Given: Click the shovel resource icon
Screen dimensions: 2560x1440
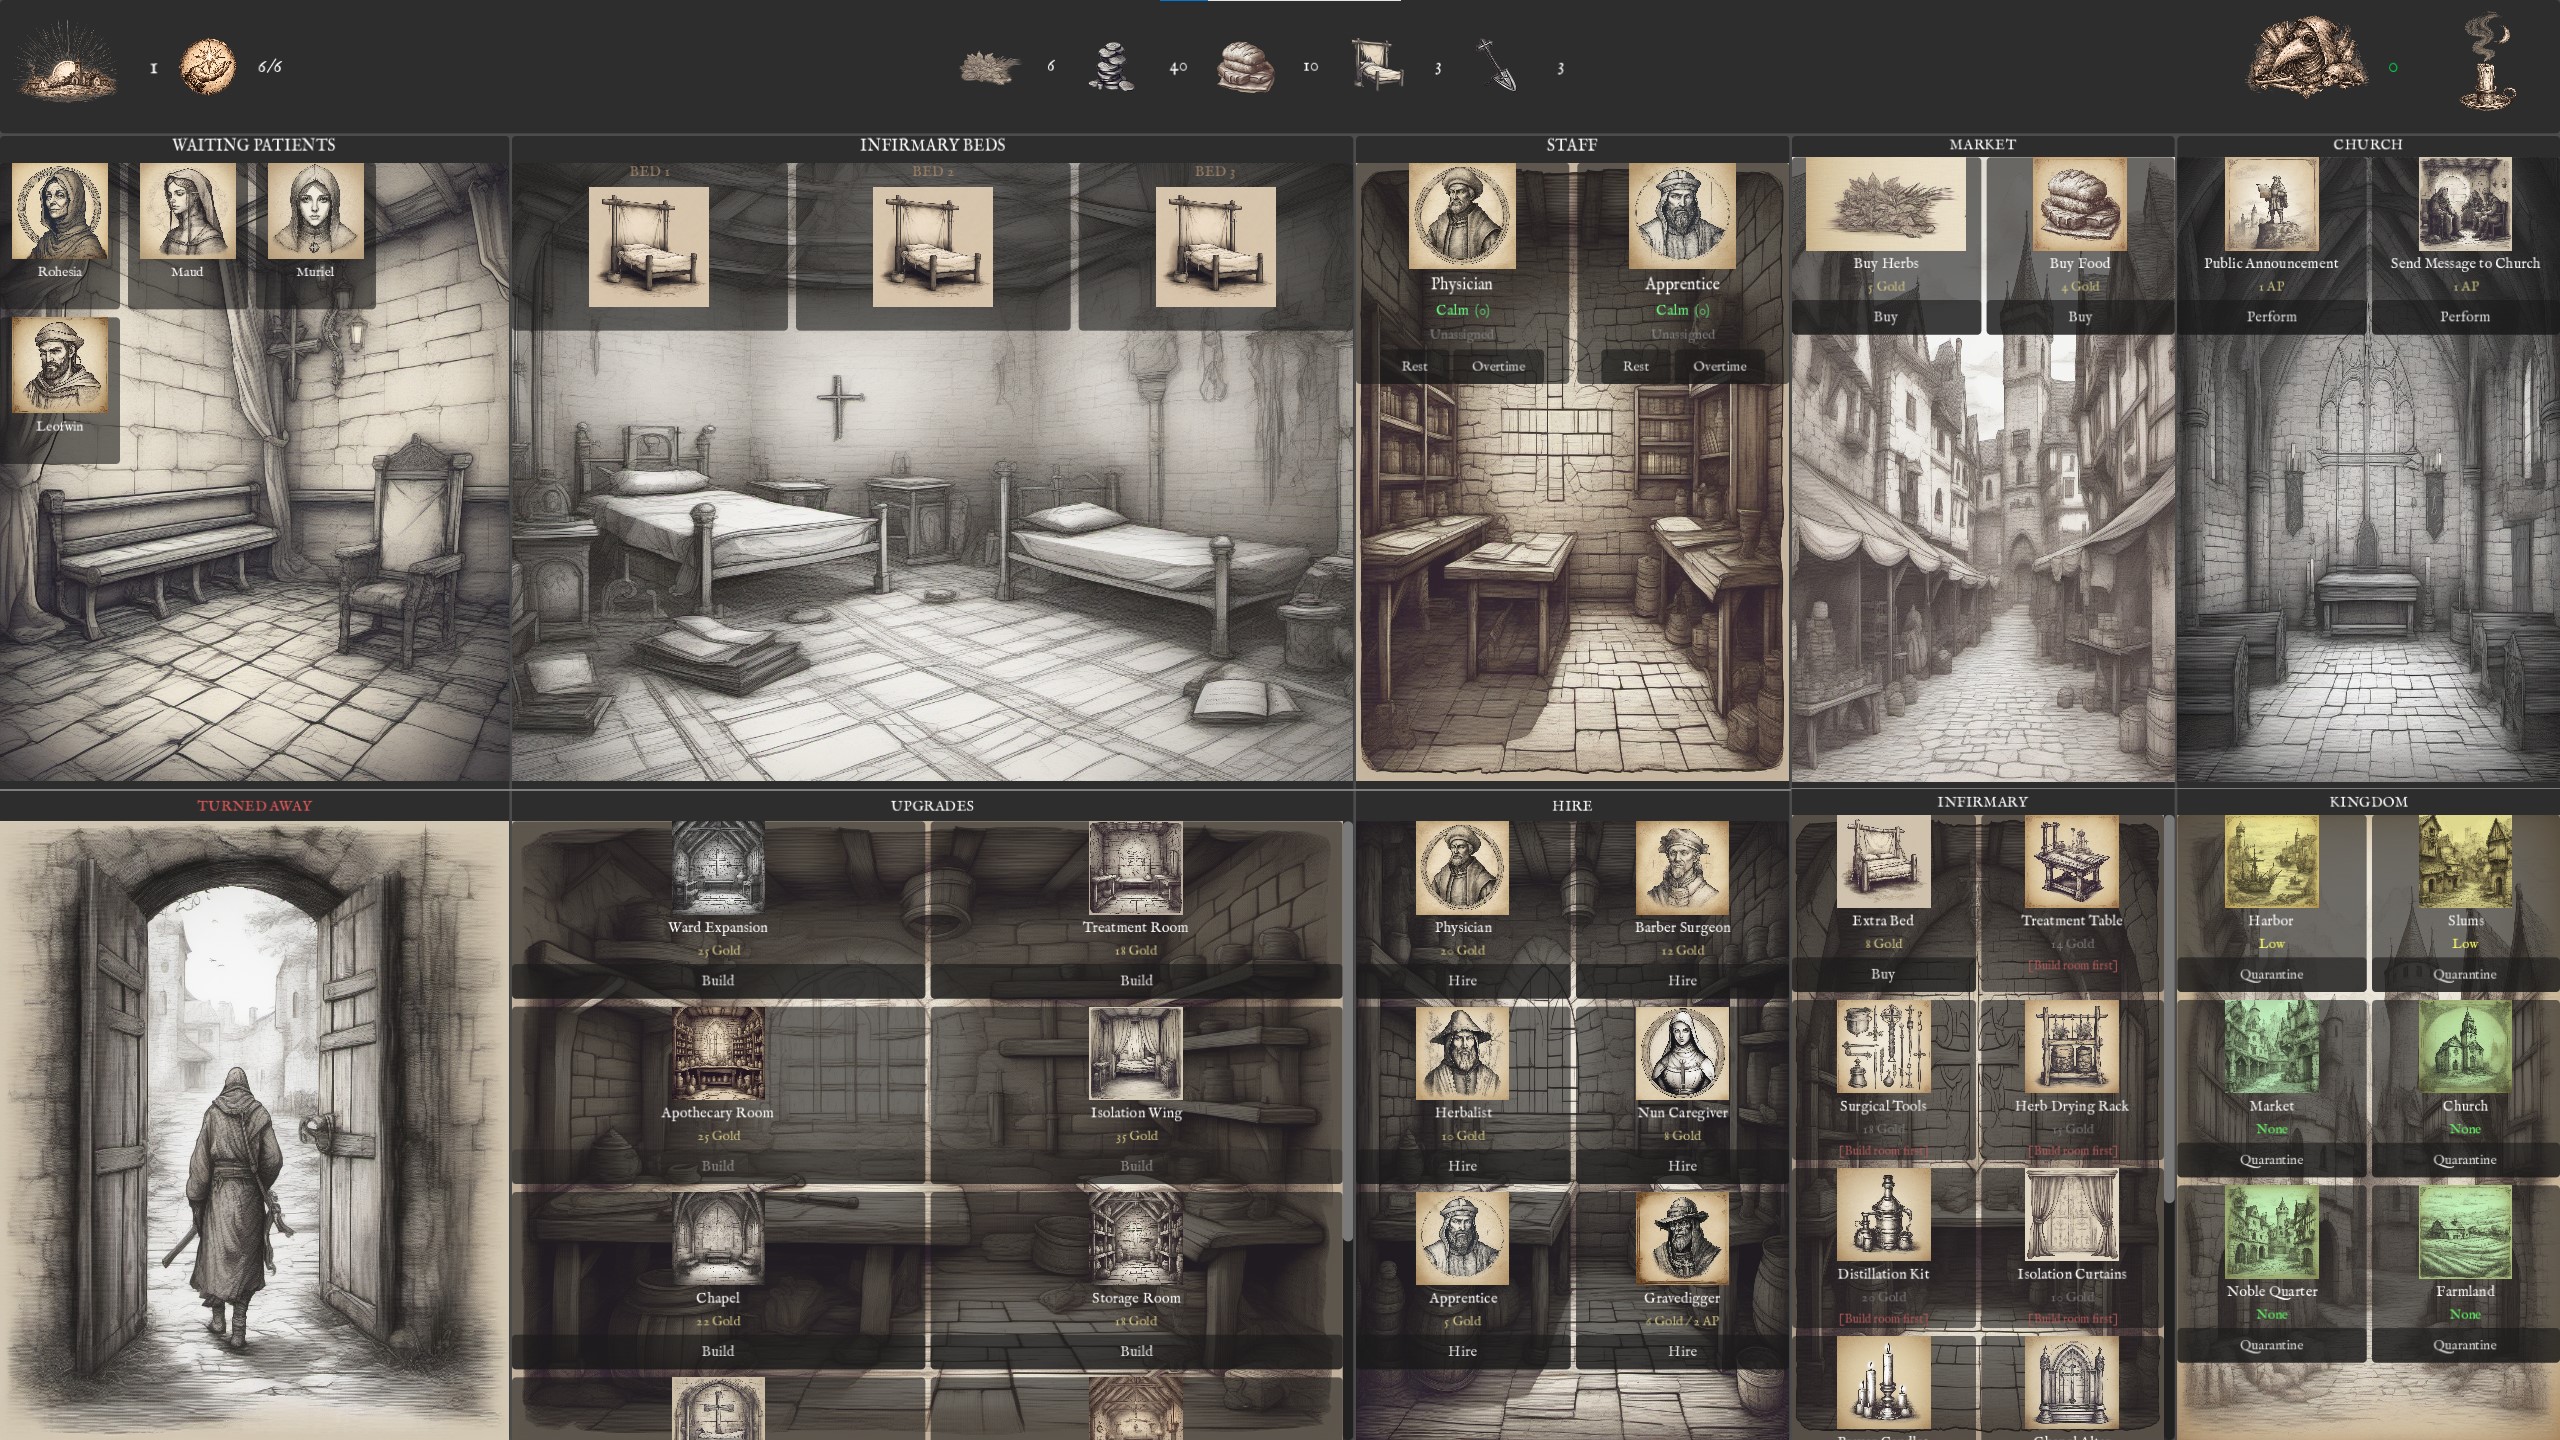Looking at the screenshot, I should [1497, 66].
